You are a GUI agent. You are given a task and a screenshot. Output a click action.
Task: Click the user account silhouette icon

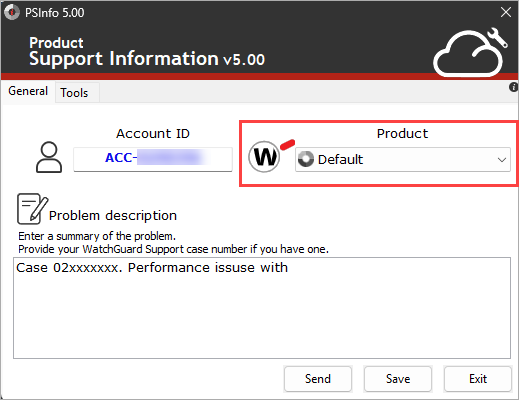coord(49,157)
